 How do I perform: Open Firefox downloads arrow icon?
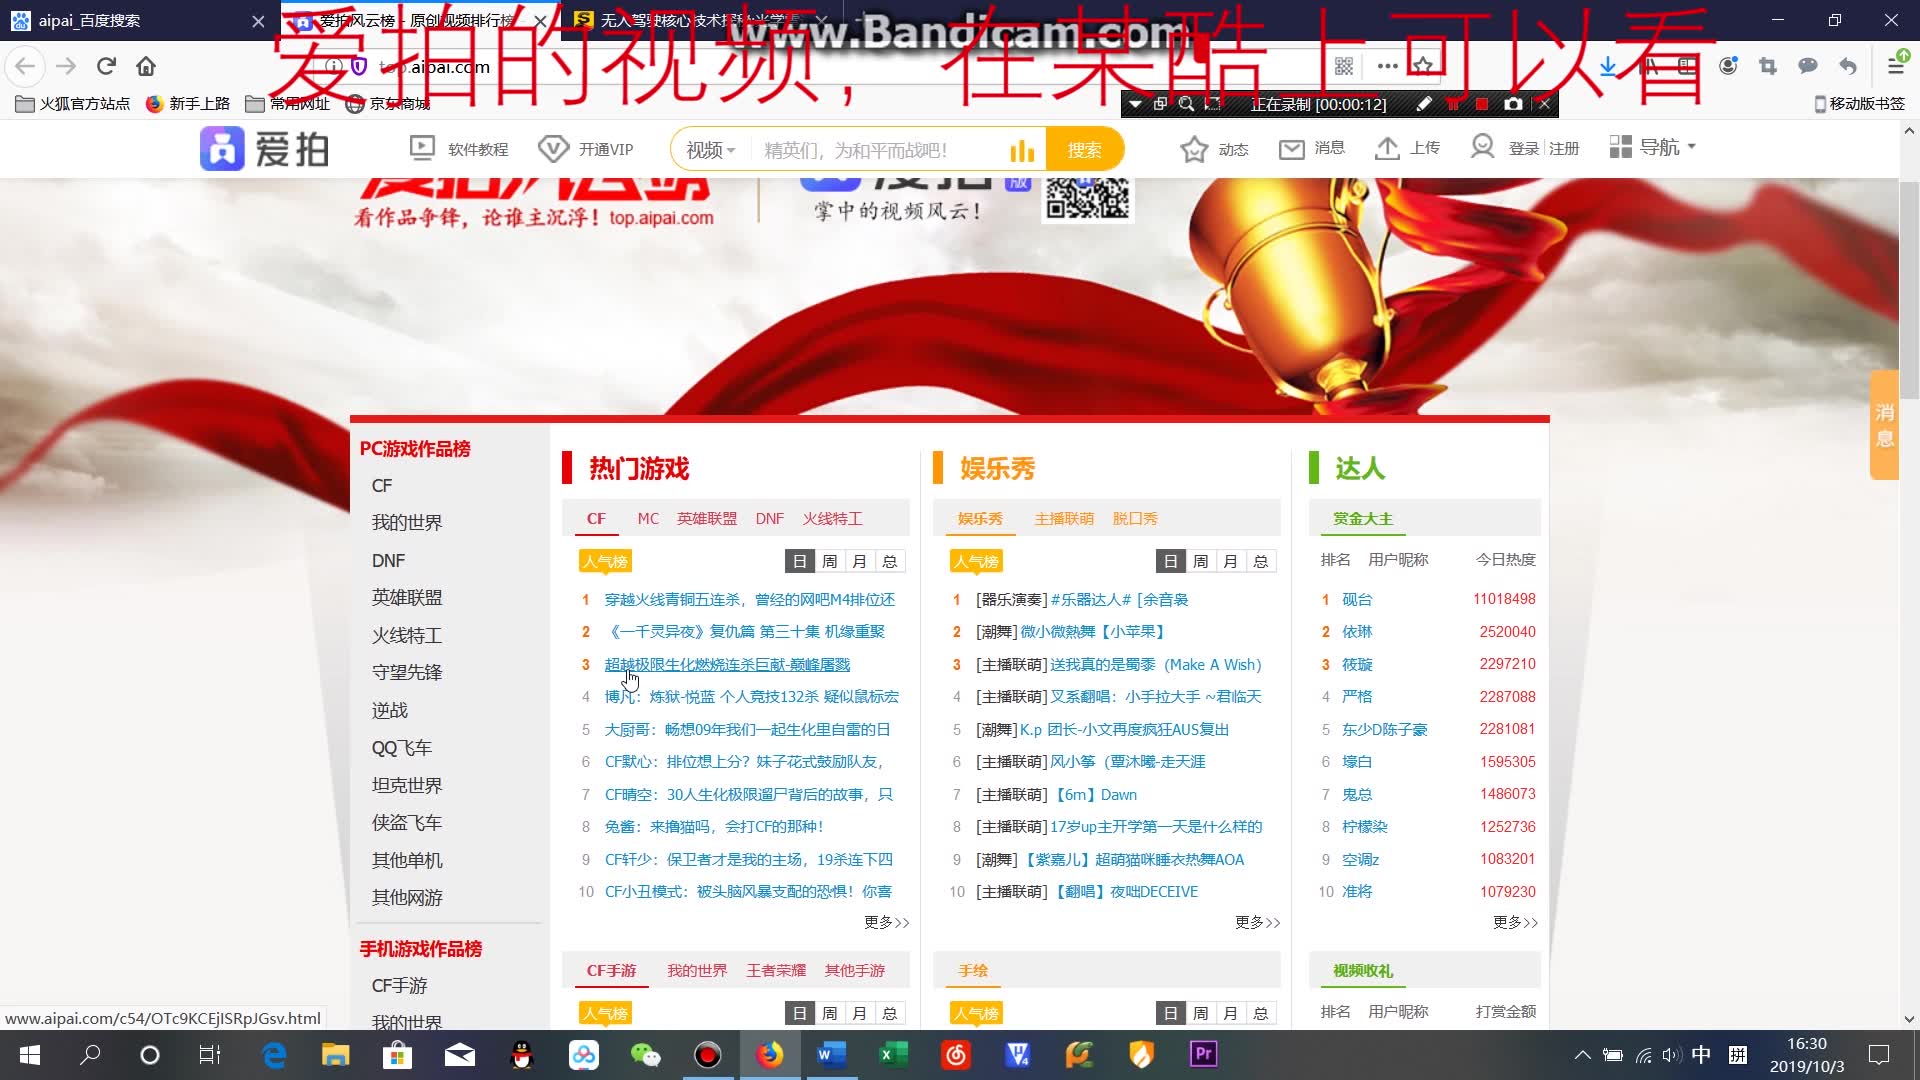pyautogui.click(x=1608, y=66)
